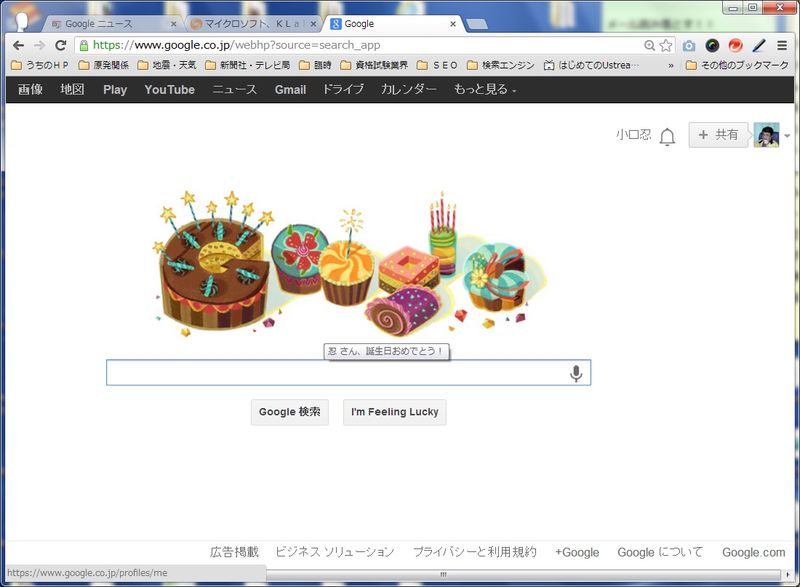800x587 pixels.
Task: Click the browser back arrow
Action: click(x=18, y=45)
